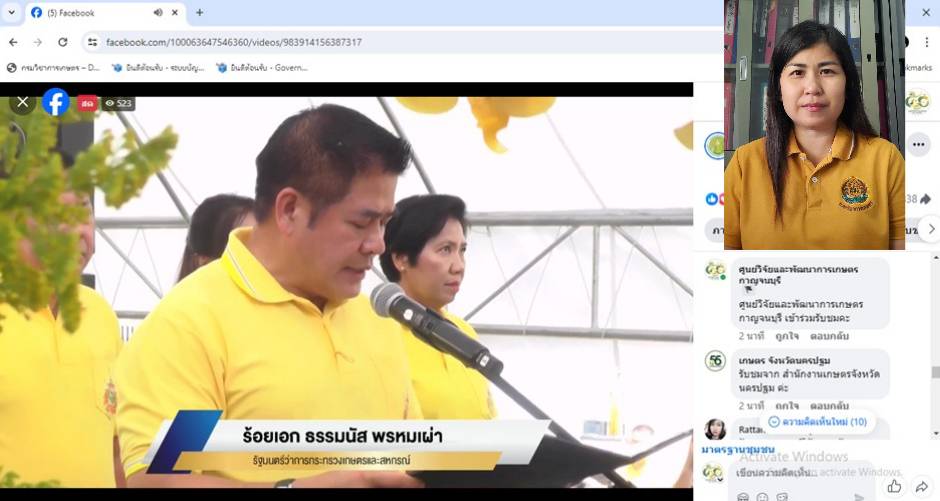
Task: Open ศูนย์วิจัยและพัฒนาการเกษตร กาญจนบุรี commenter profile name
Action: click(798, 274)
